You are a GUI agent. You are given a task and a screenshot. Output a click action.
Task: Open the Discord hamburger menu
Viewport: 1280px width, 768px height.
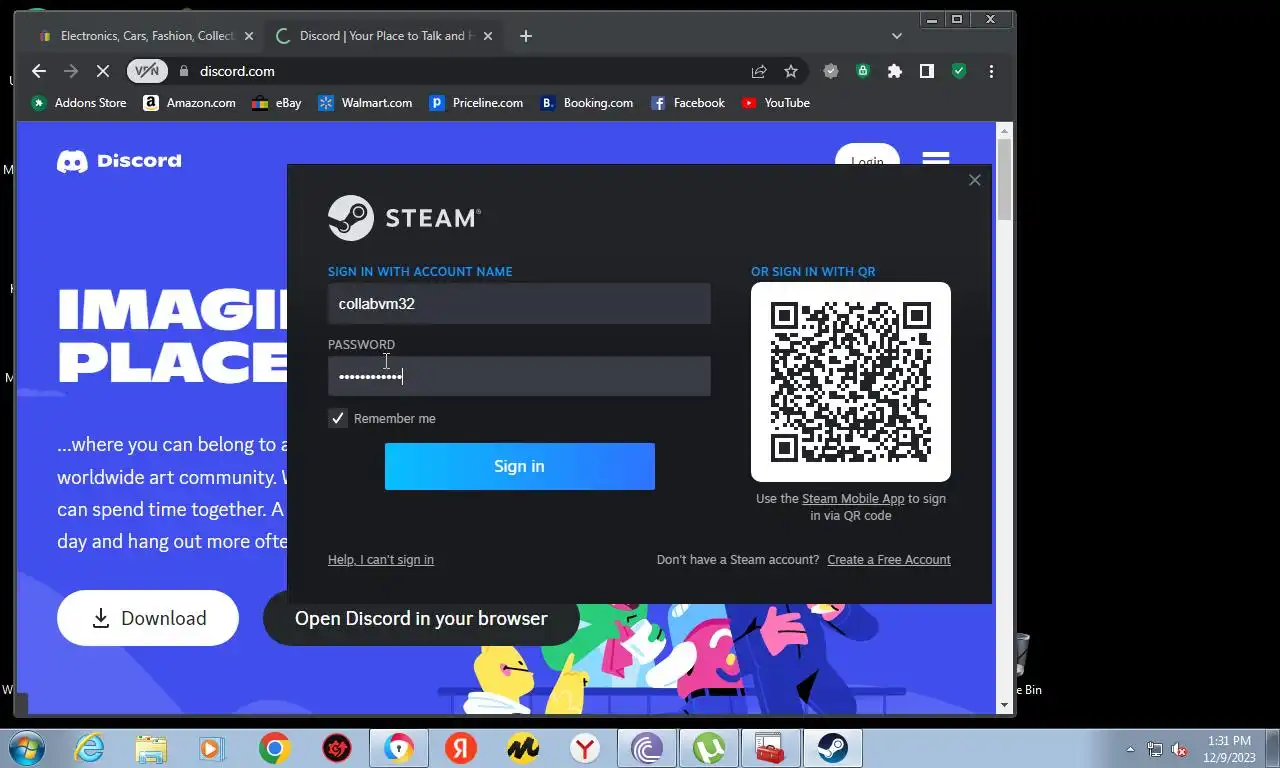click(x=936, y=159)
